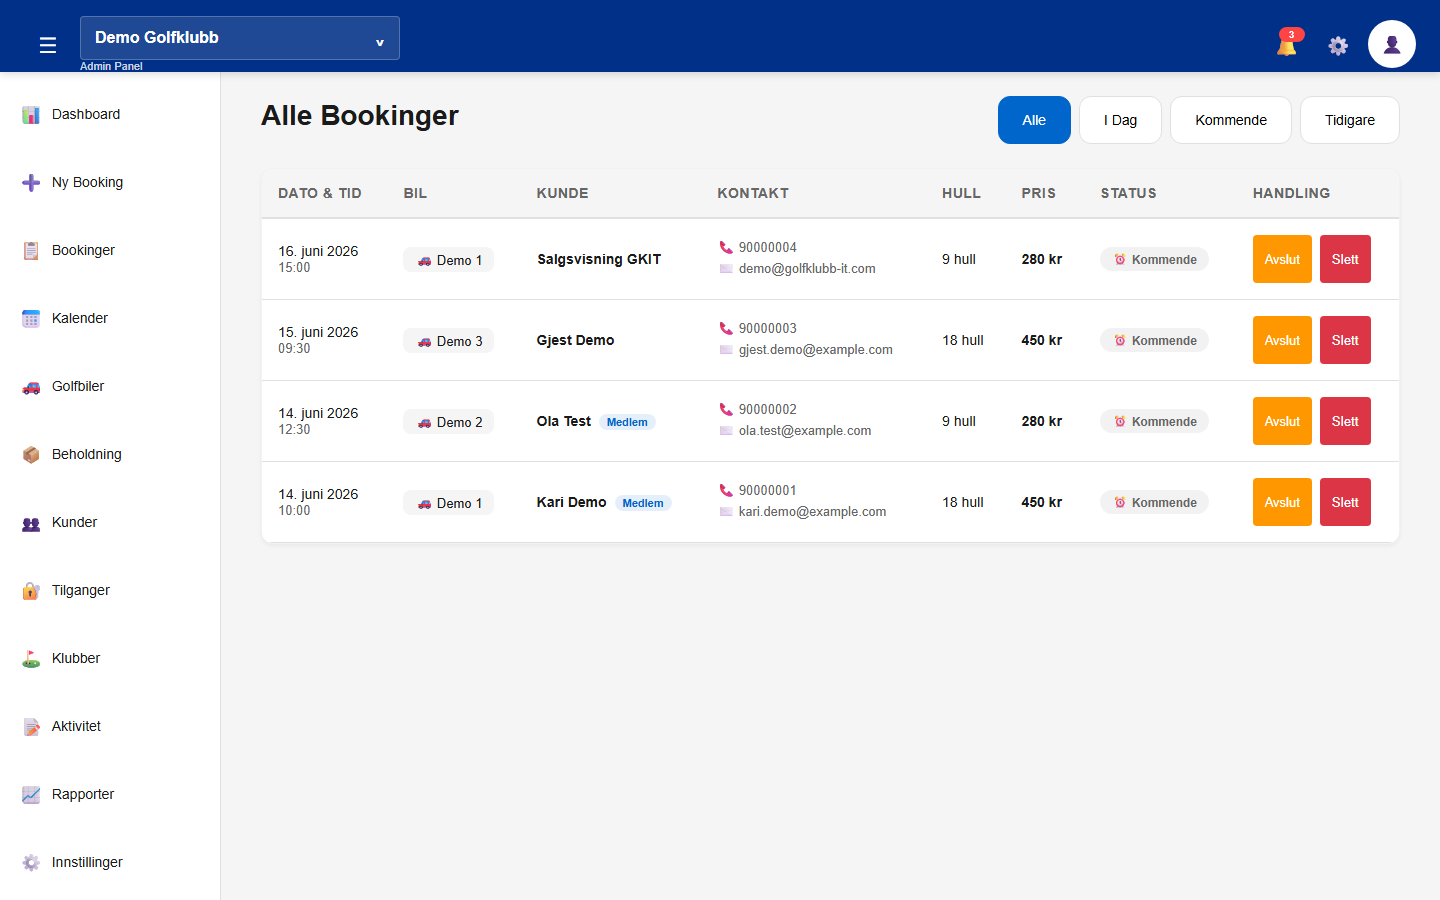Click the STATUS column header
The height and width of the screenshot is (900, 1440).
[1128, 193]
